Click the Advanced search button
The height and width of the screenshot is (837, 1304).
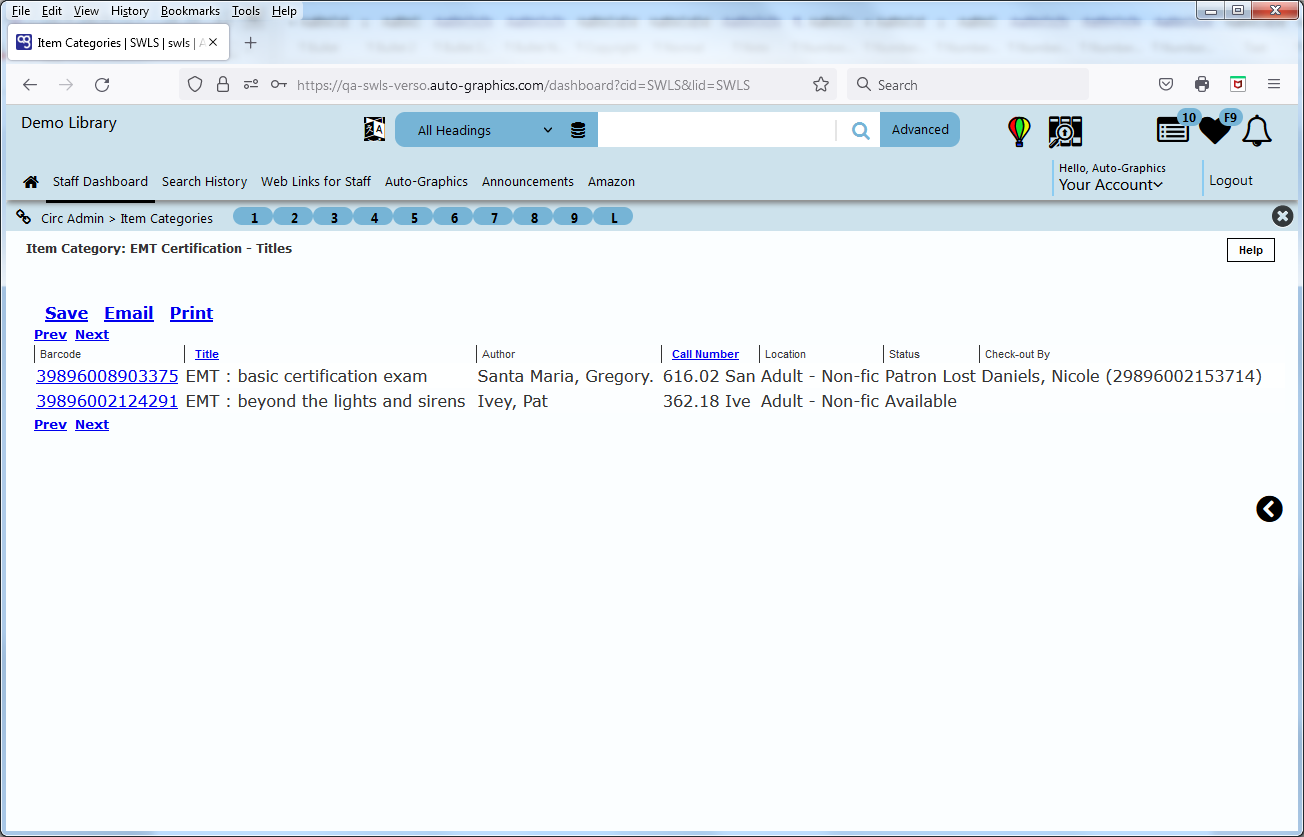920,130
